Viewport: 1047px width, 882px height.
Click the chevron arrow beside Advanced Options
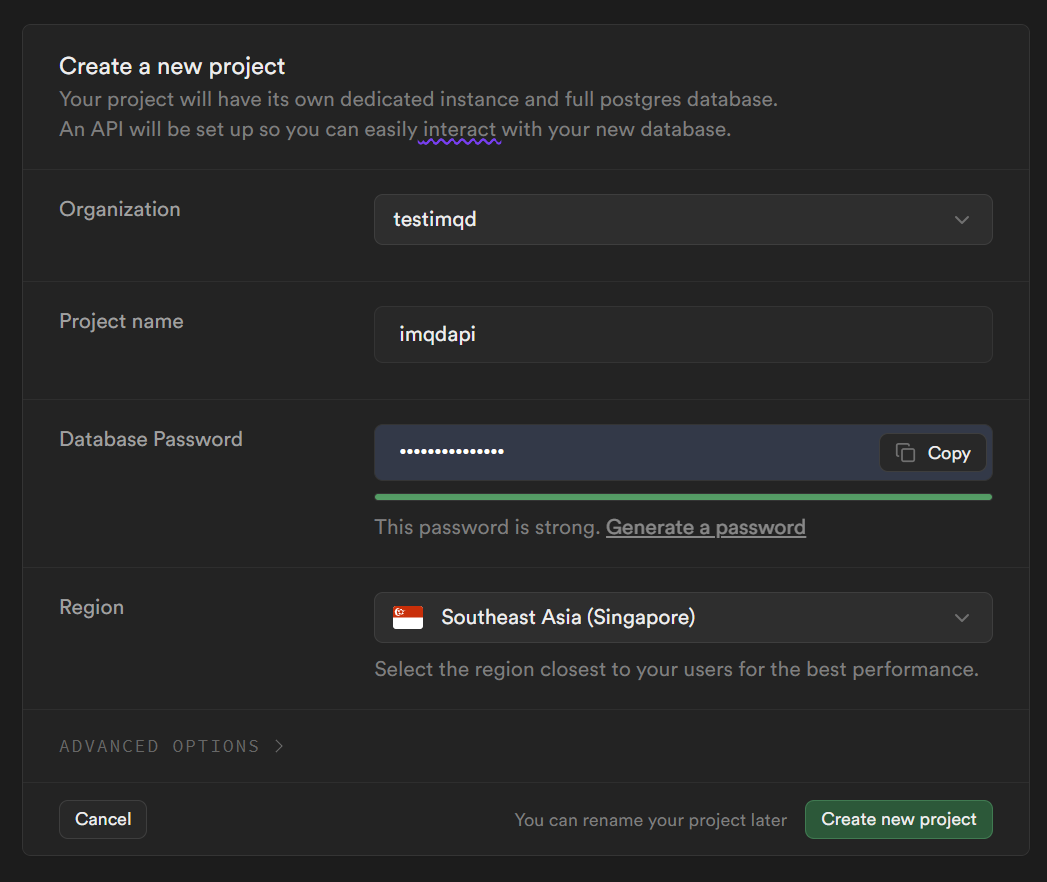coord(279,746)
